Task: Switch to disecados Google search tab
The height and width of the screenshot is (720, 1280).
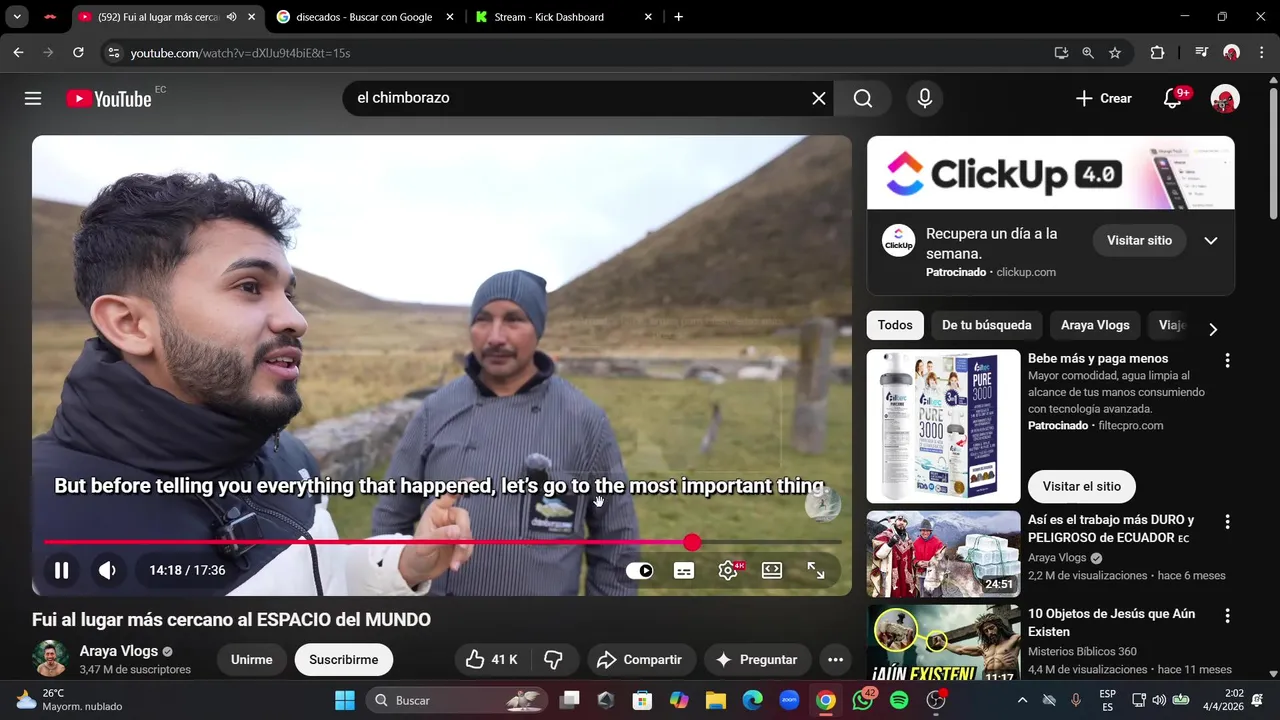Action: click(x=364, y=17)
